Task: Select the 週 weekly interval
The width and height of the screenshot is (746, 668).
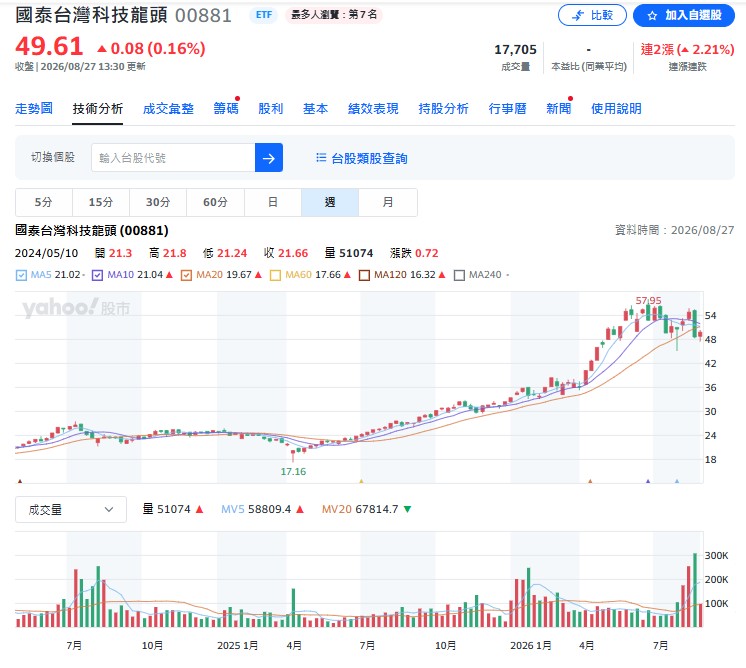Action: coord(330,202)
